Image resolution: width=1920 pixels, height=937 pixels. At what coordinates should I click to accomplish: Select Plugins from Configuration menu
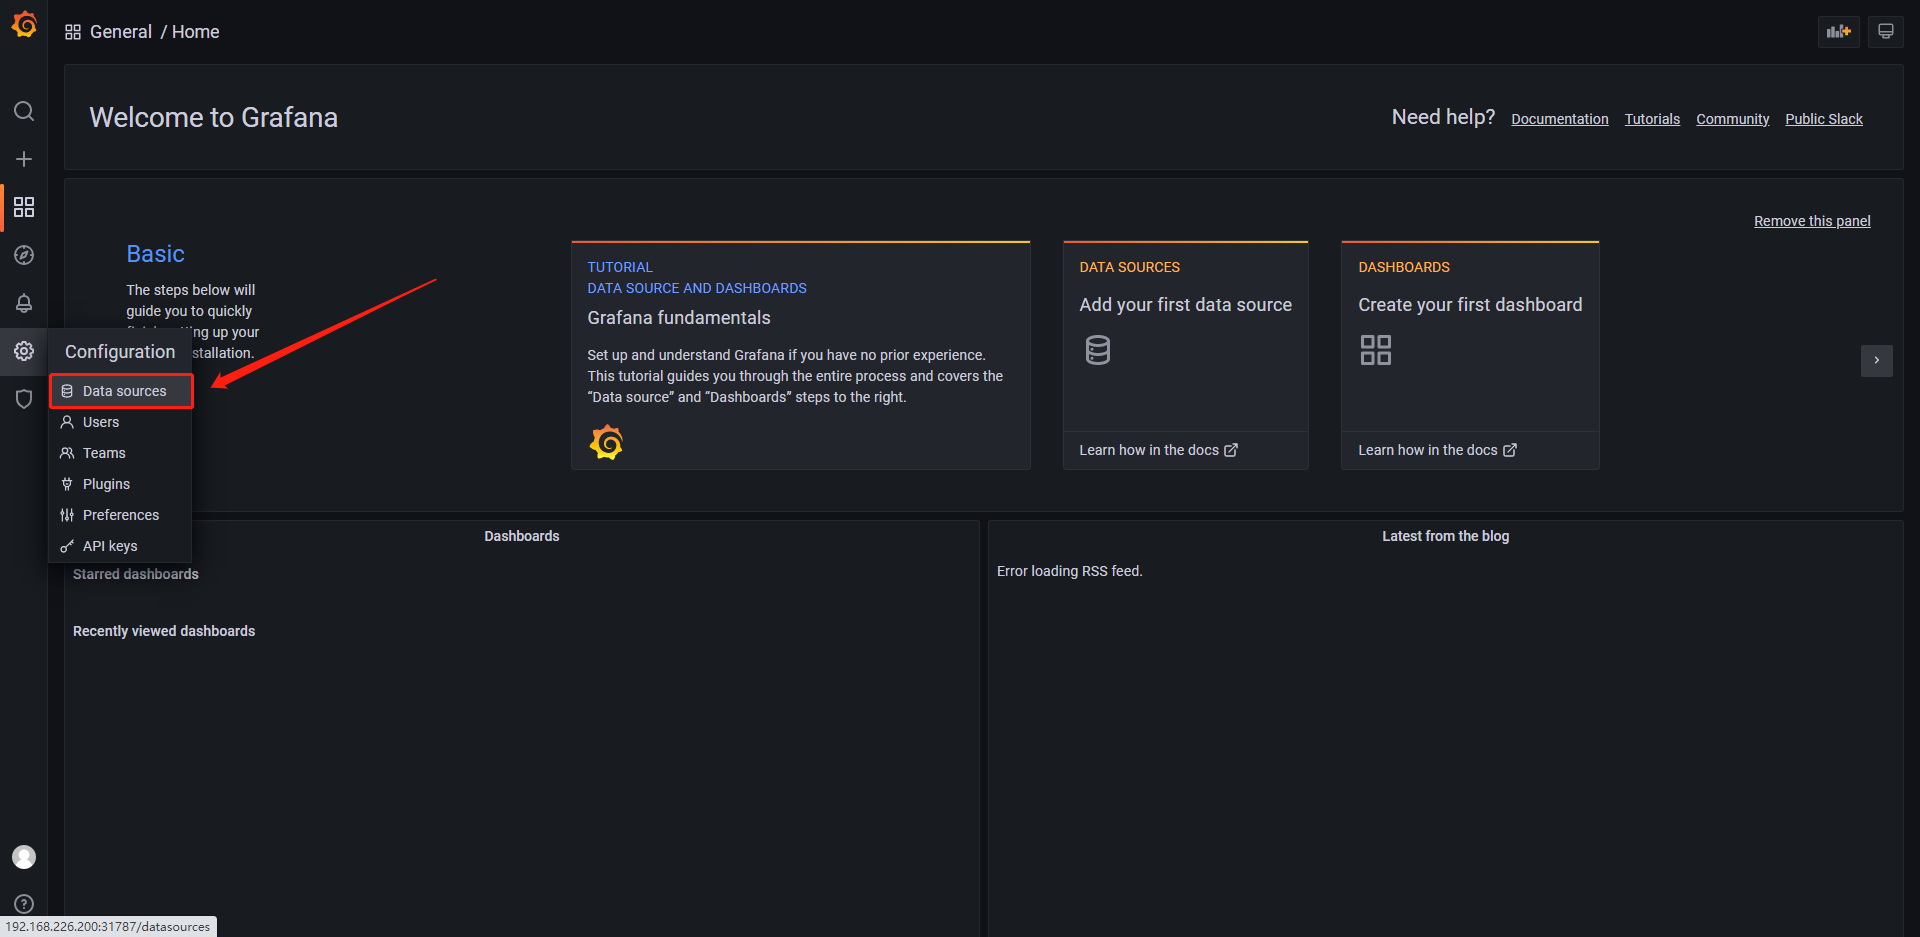106,484
